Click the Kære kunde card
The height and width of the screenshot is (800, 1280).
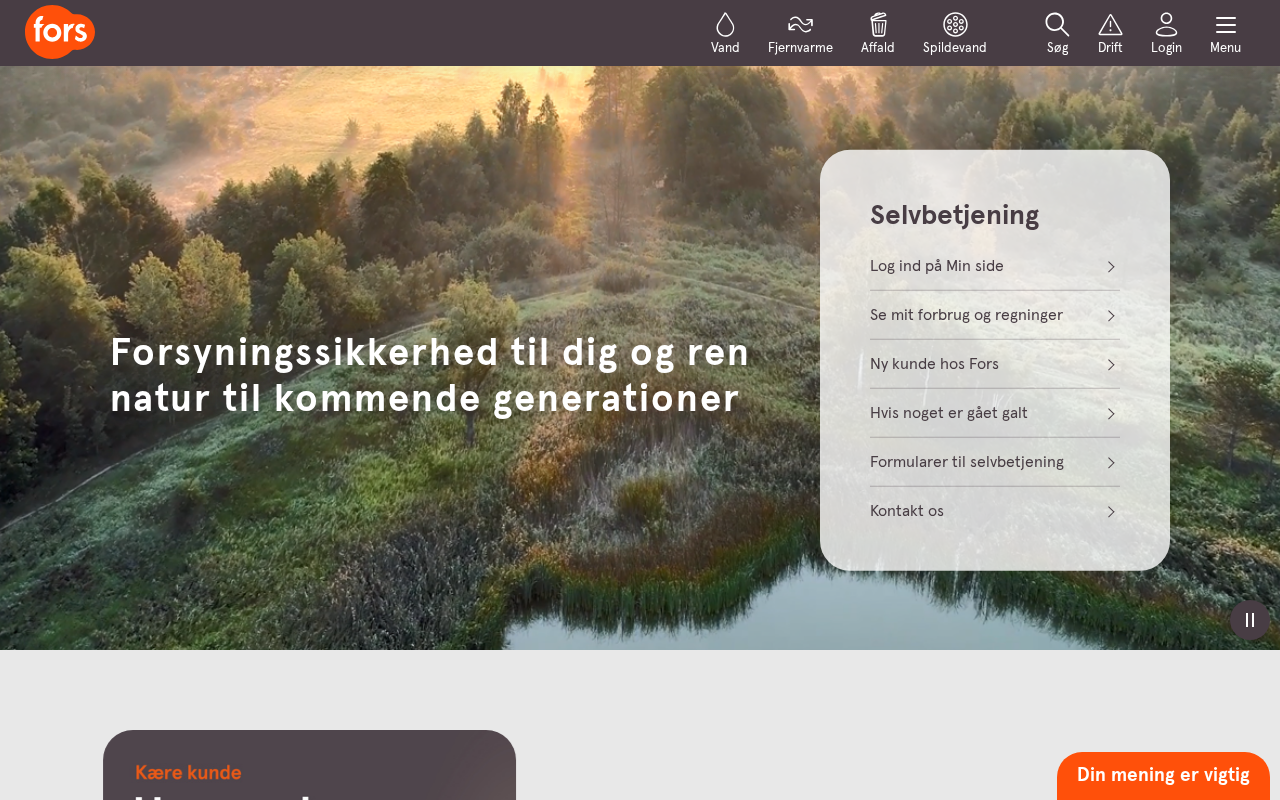pos(309,765)
